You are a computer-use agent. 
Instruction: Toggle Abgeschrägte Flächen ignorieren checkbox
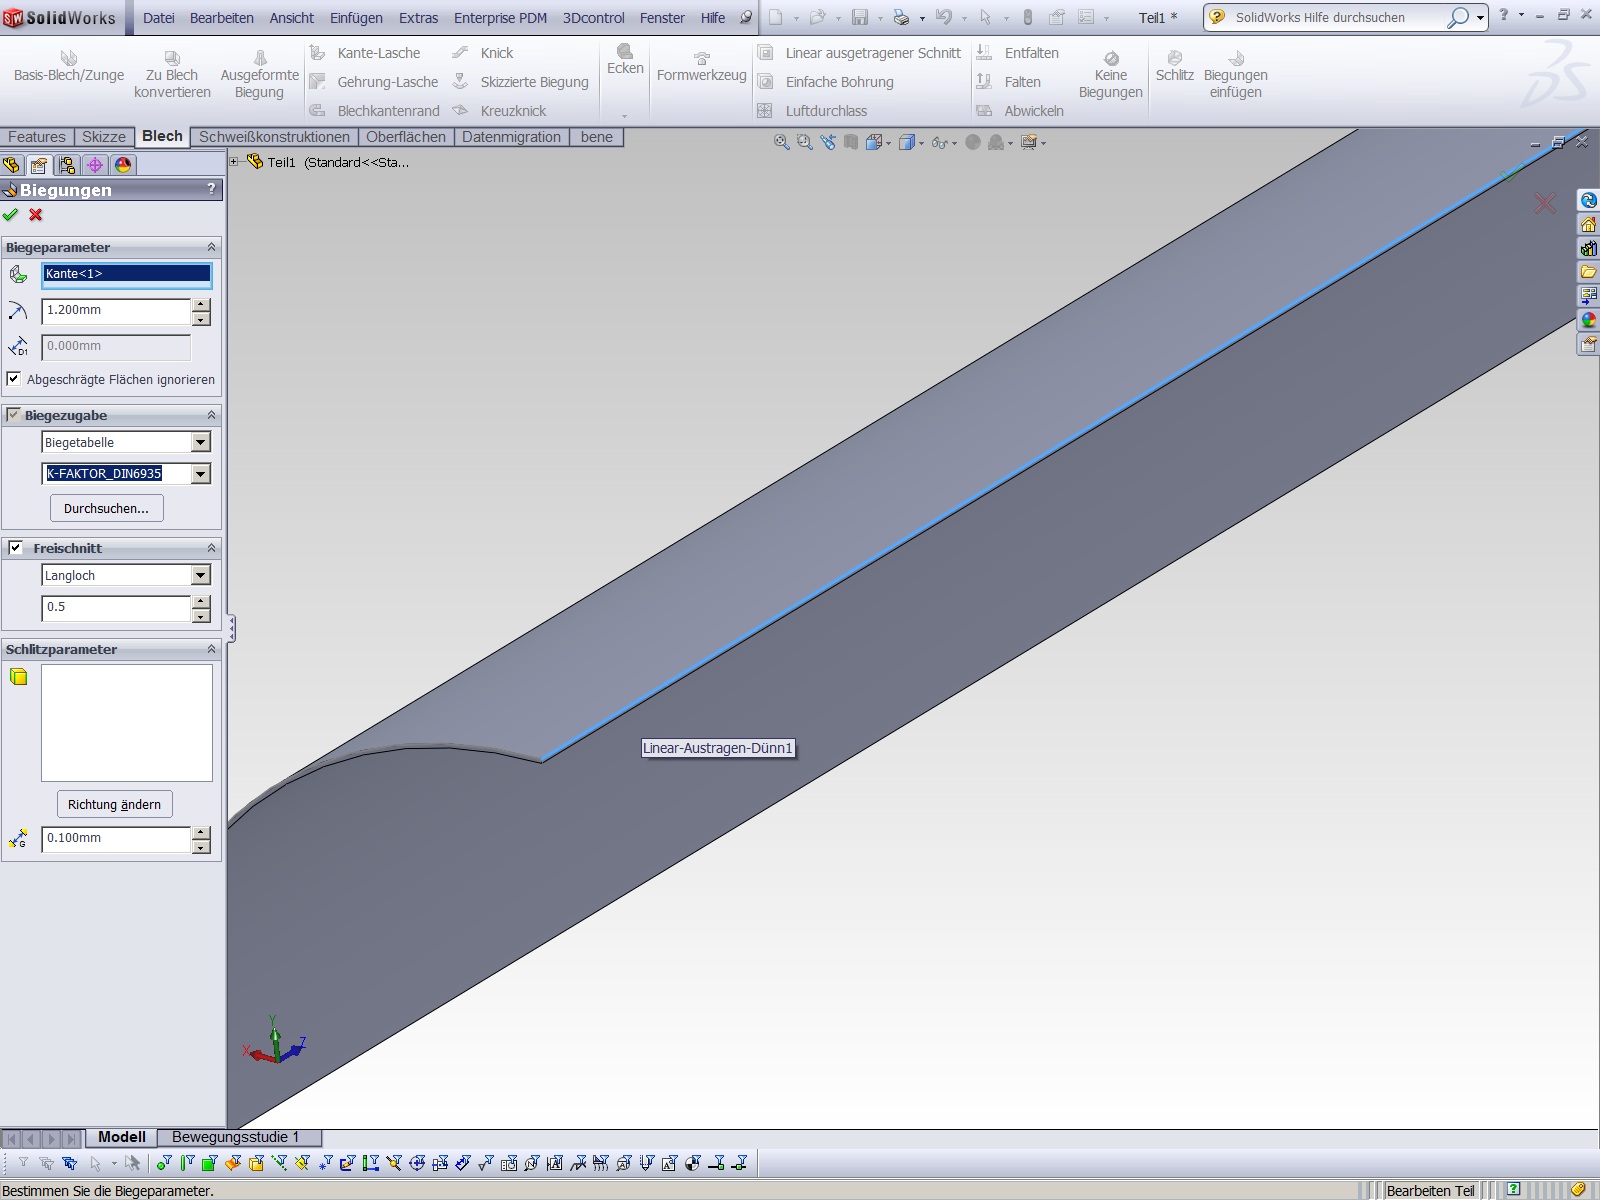(14, 379)
